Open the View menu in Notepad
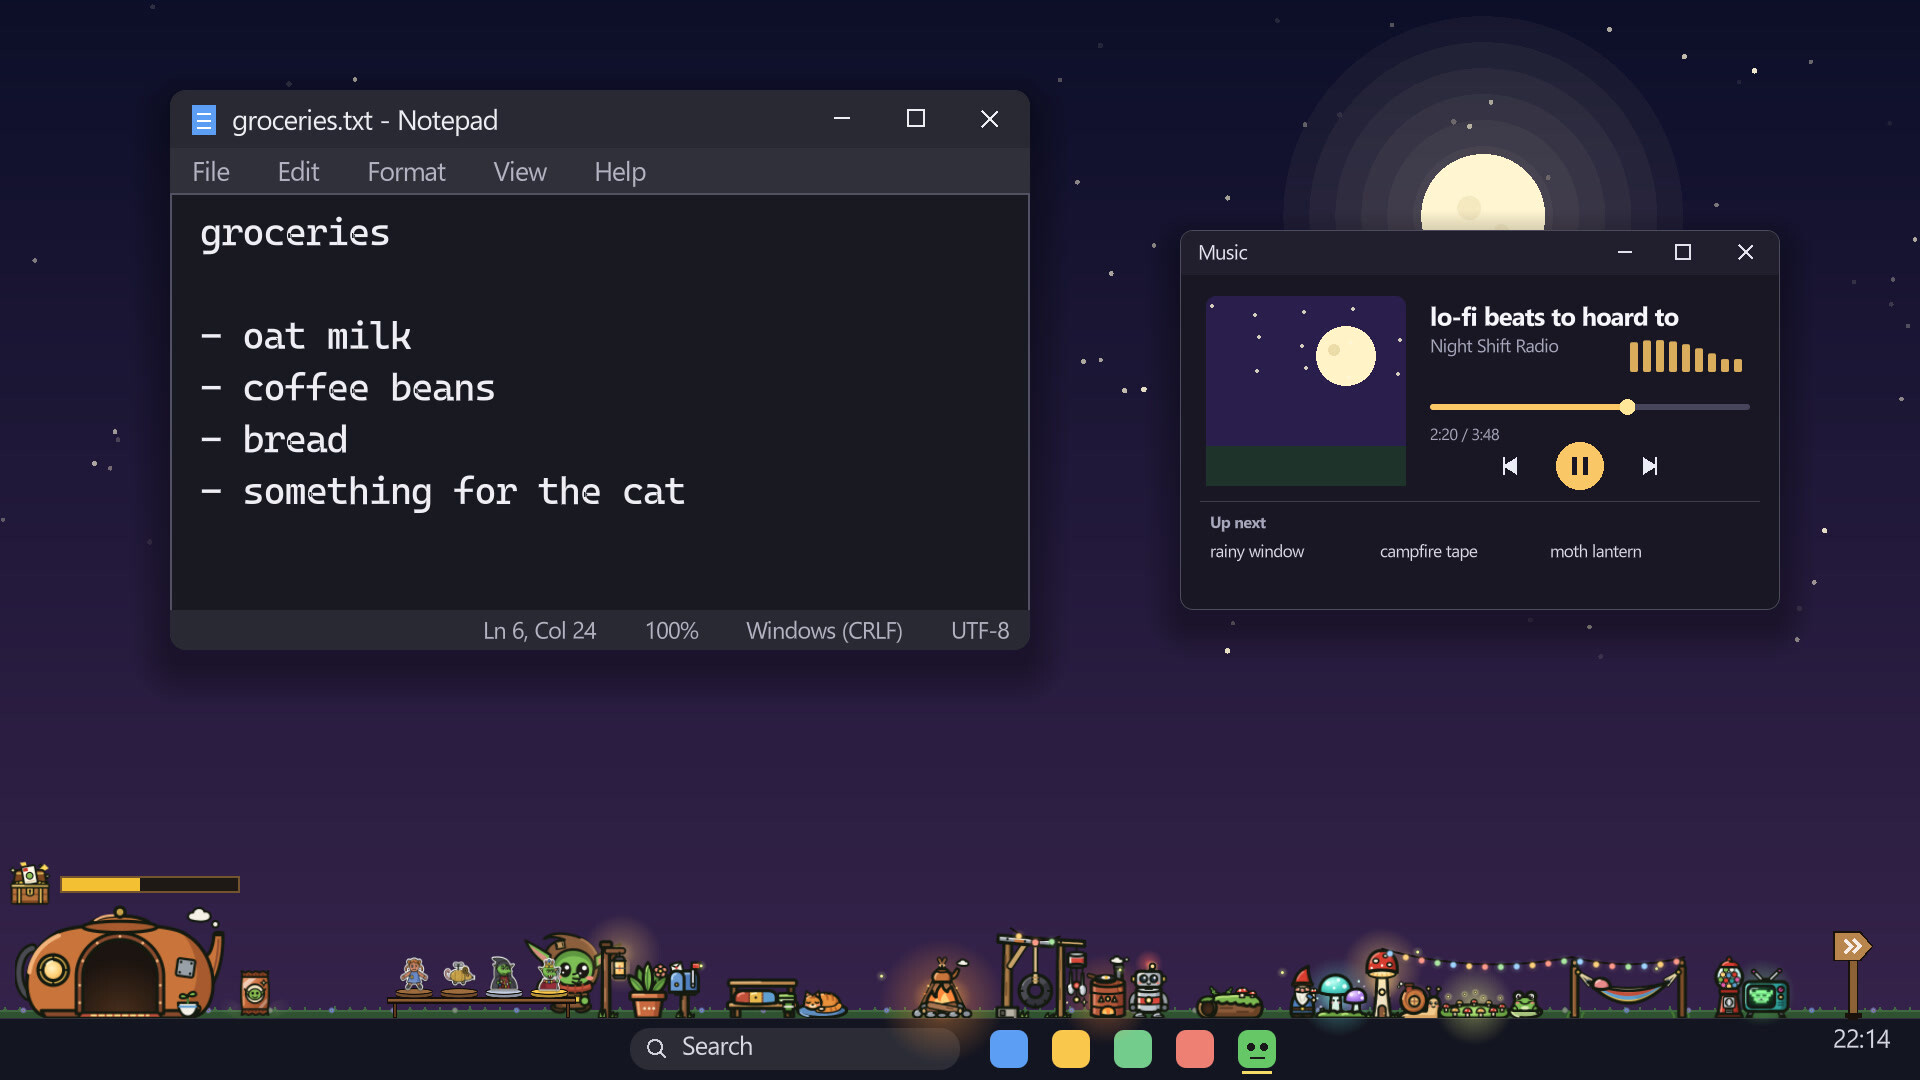 [x=520, y=172]
